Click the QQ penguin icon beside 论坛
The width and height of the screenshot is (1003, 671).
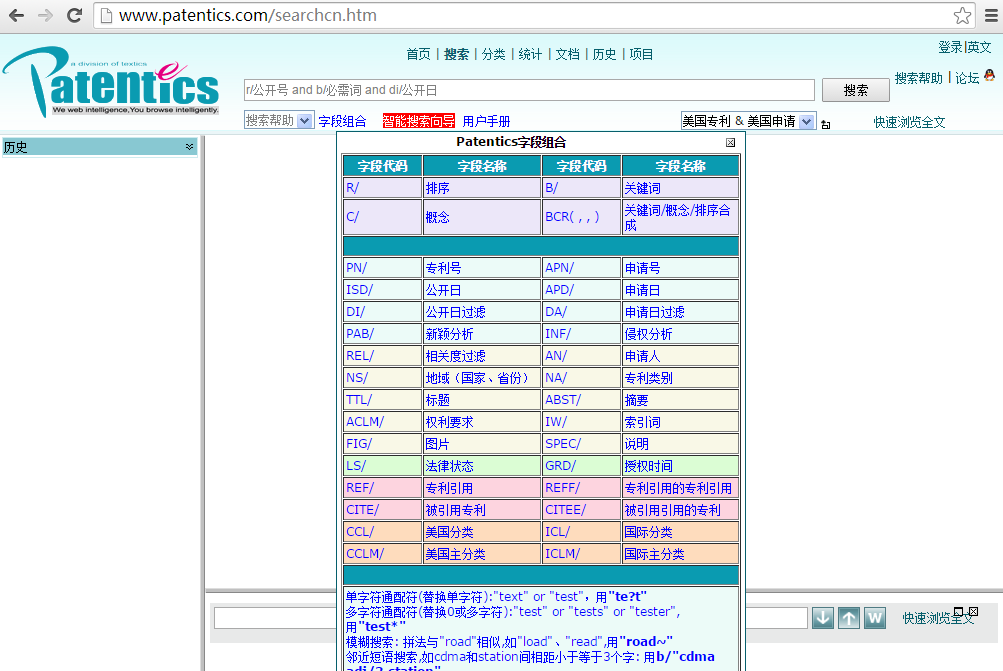990,75
